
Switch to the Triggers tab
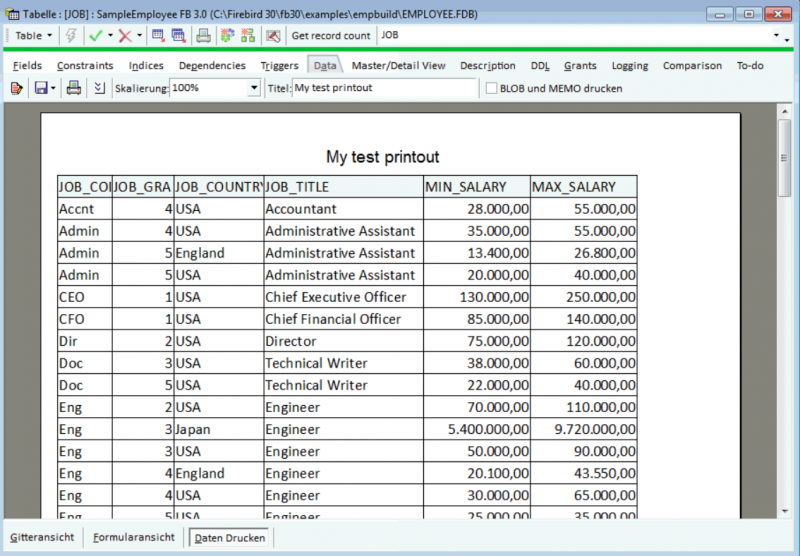tap(280, 65)
